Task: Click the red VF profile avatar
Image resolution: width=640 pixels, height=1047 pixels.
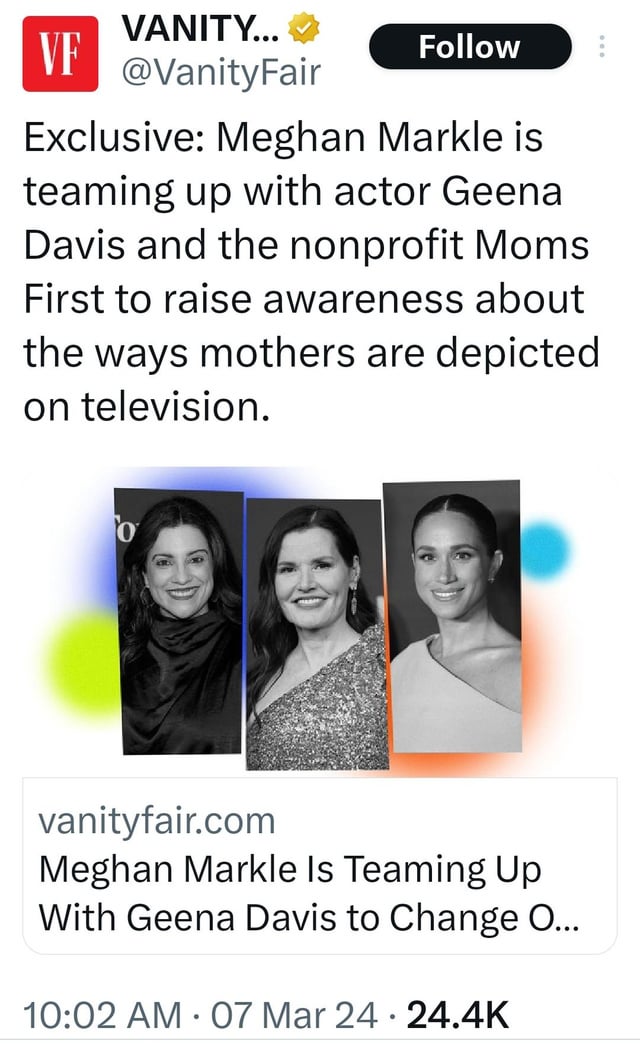Action: [60, 54]
